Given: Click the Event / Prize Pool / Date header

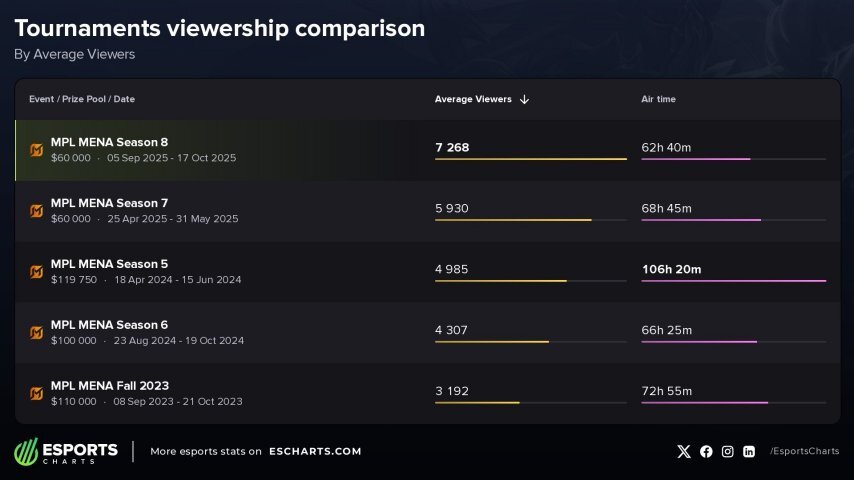Looking at the screenshot, I should coord(82,100).
